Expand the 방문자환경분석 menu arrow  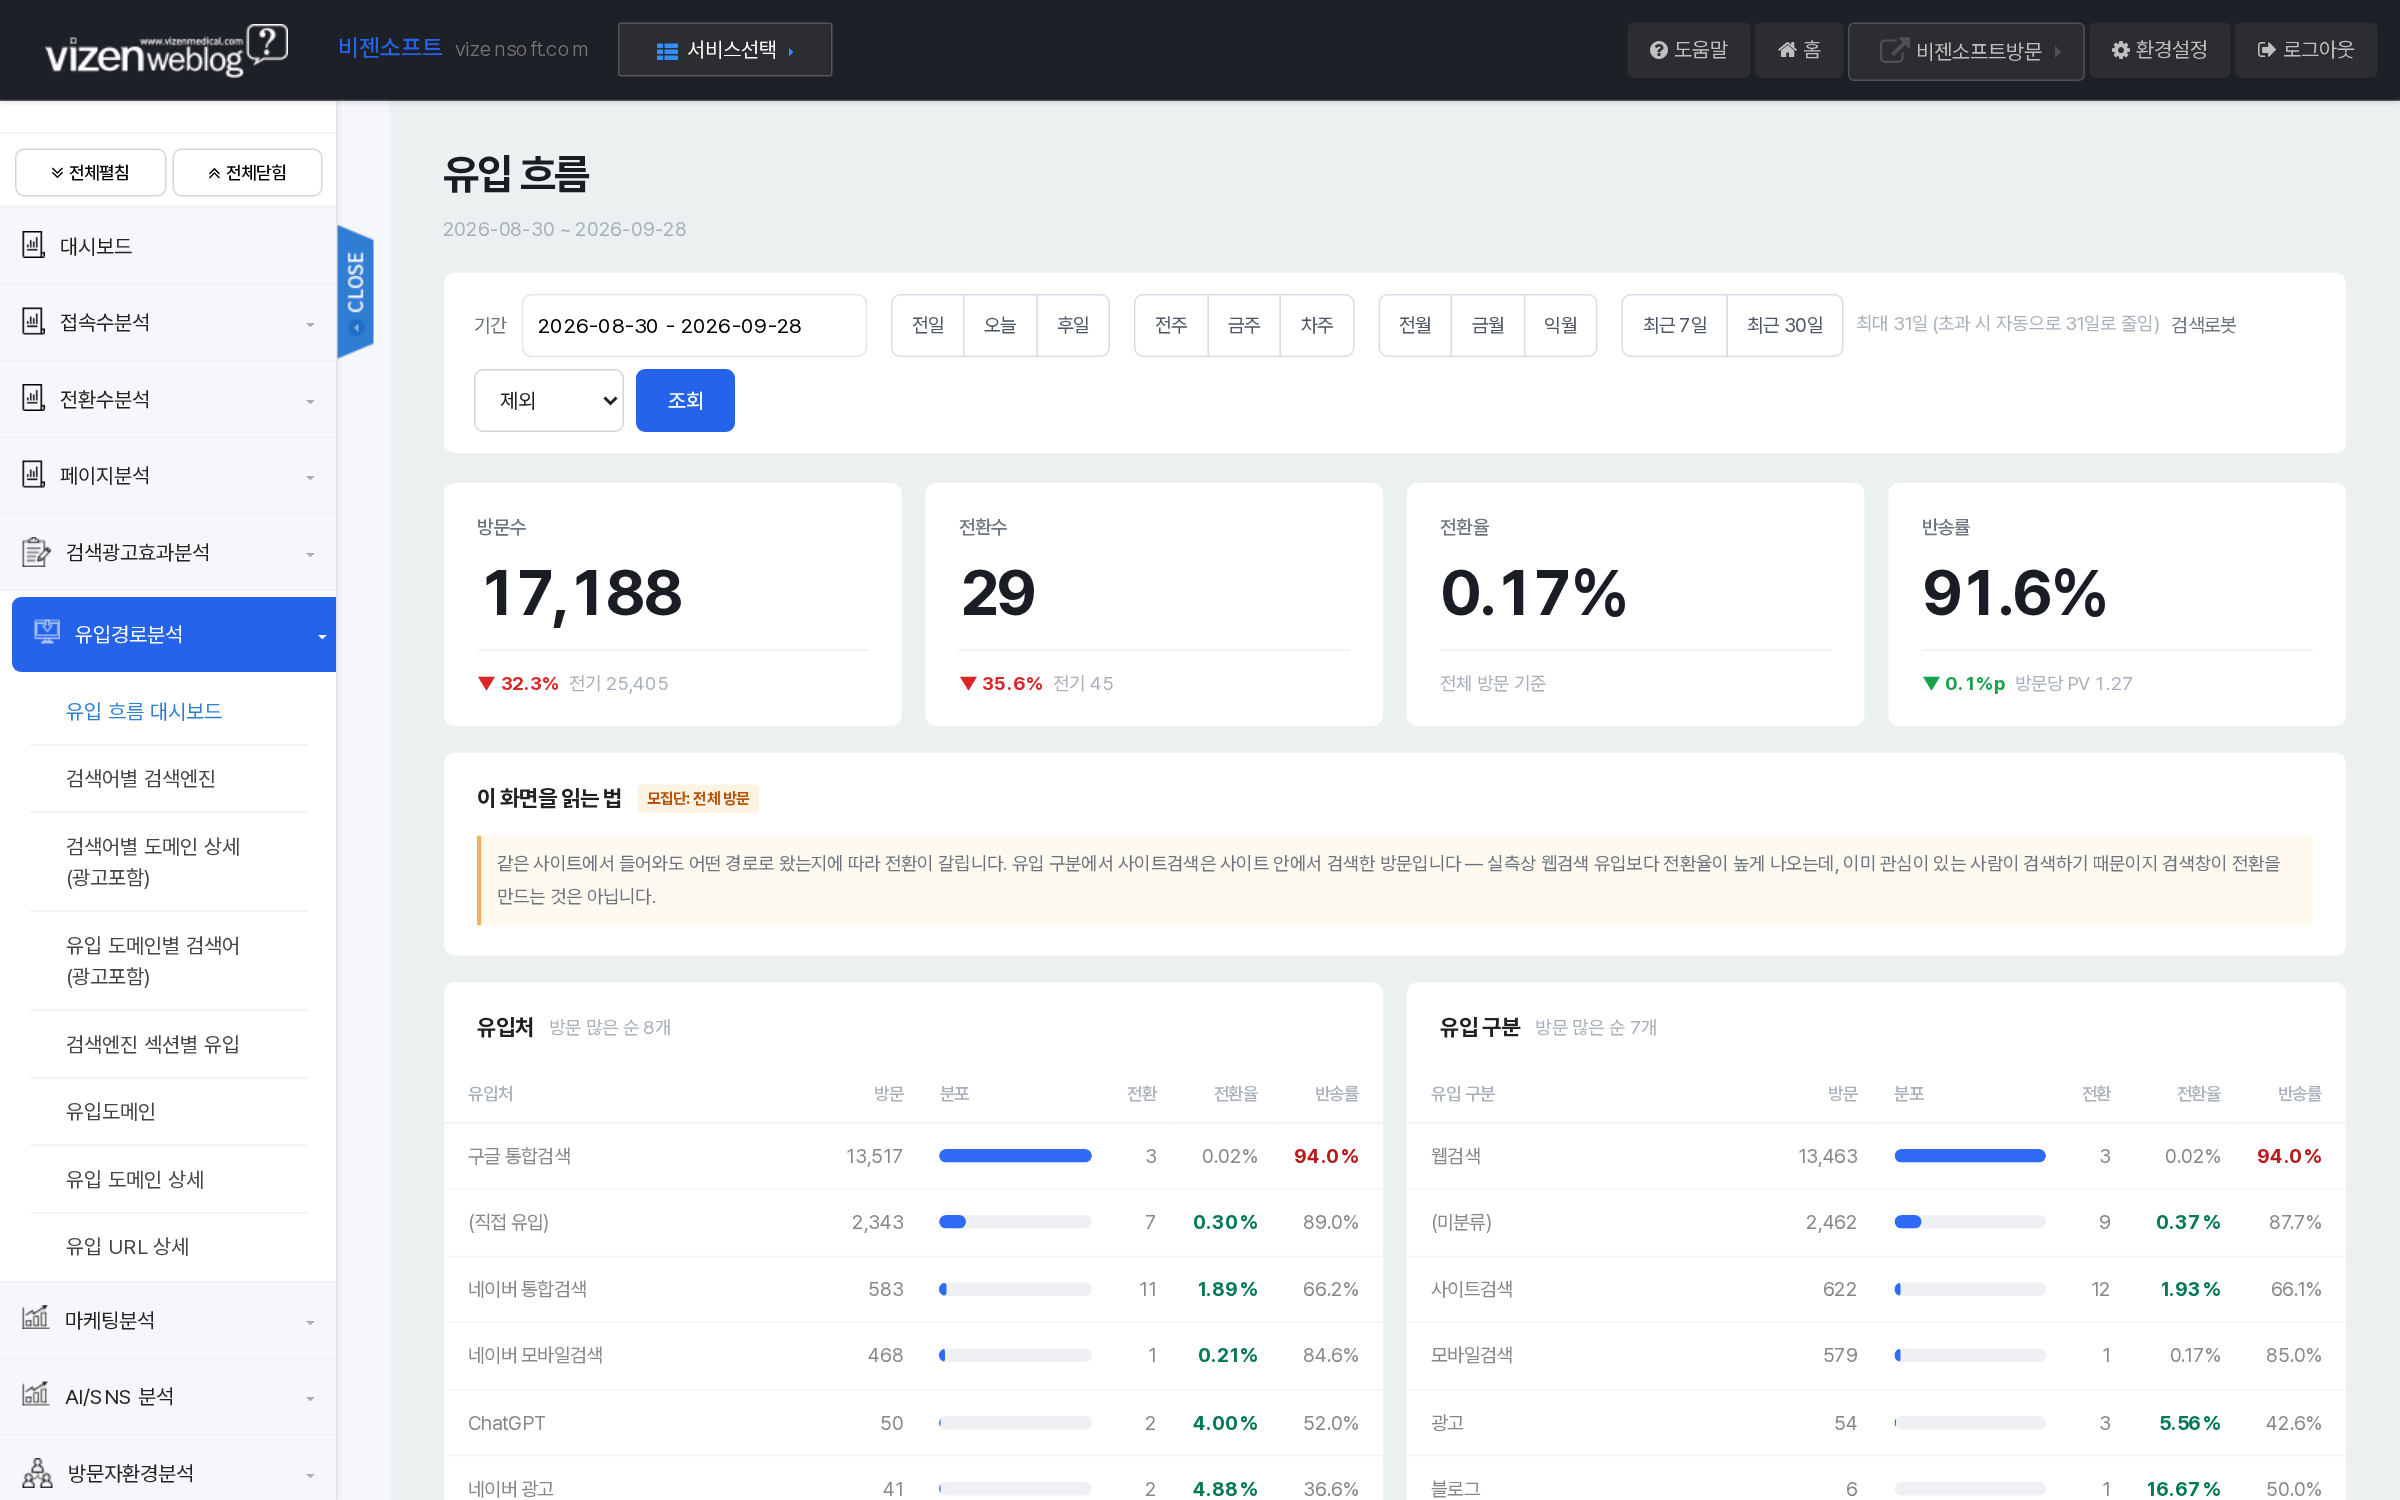[310, 1476]
